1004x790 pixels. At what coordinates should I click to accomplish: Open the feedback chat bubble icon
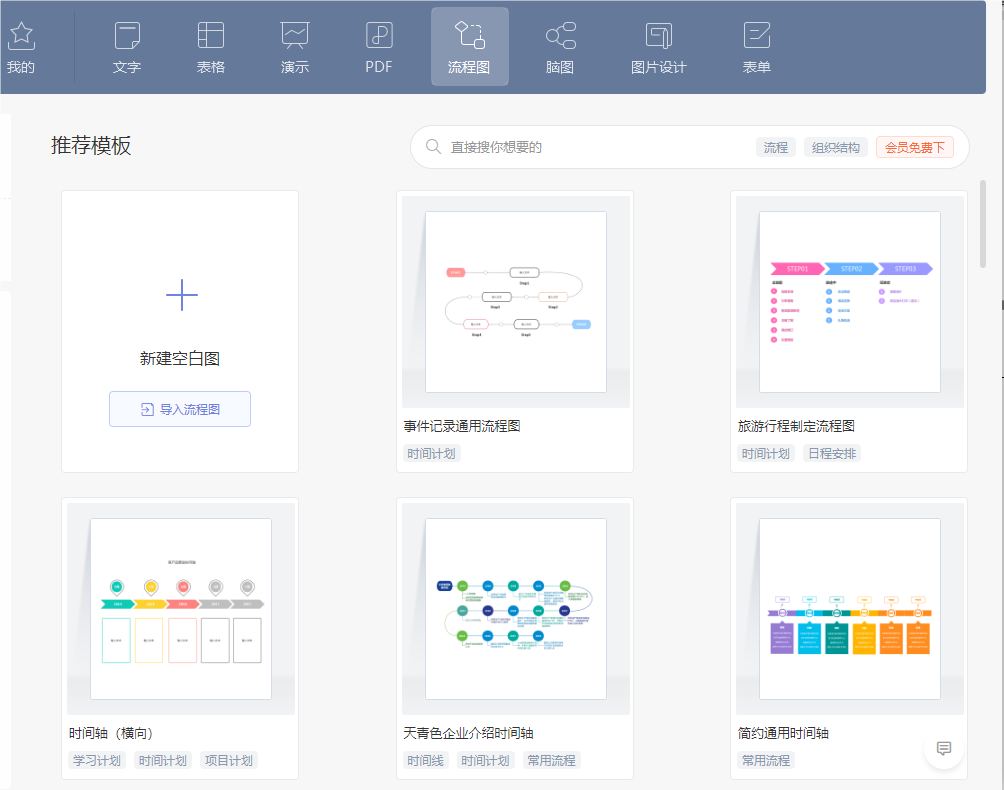click(942, 747)
